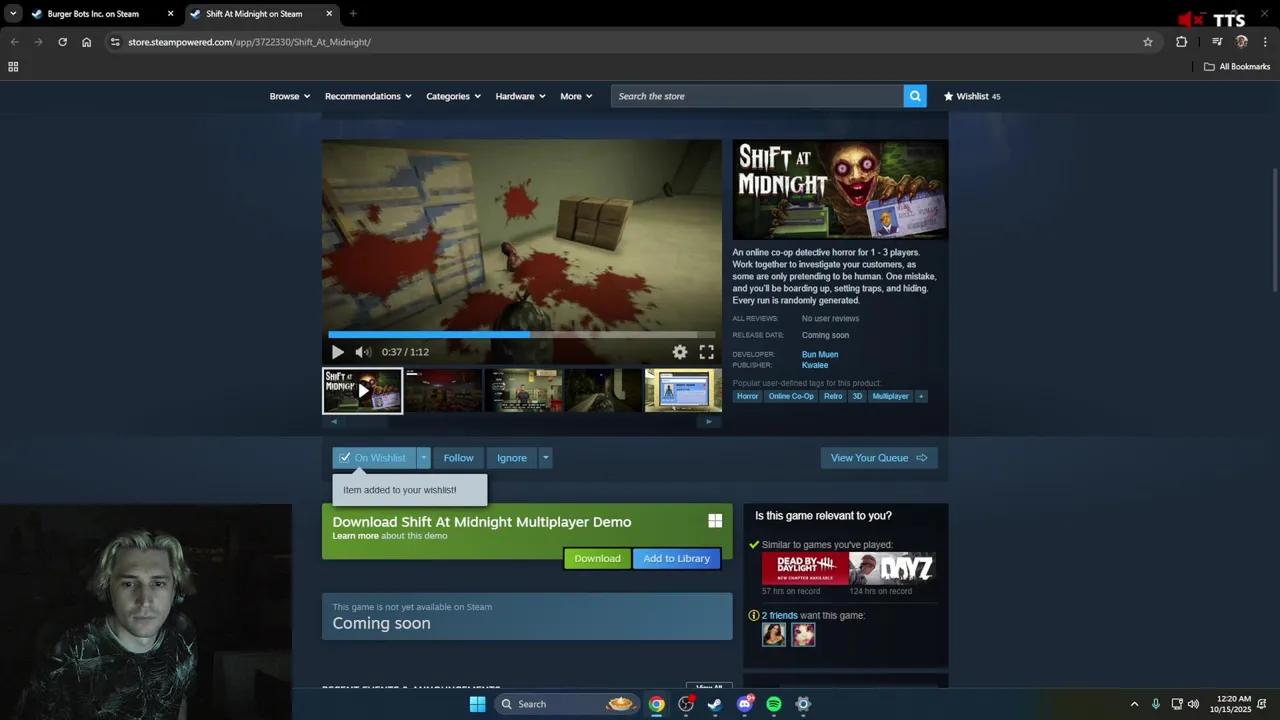The height and width of the screenshot is (720, 1280).
Task: Open first friend's avatar
Action: (774, 635)
